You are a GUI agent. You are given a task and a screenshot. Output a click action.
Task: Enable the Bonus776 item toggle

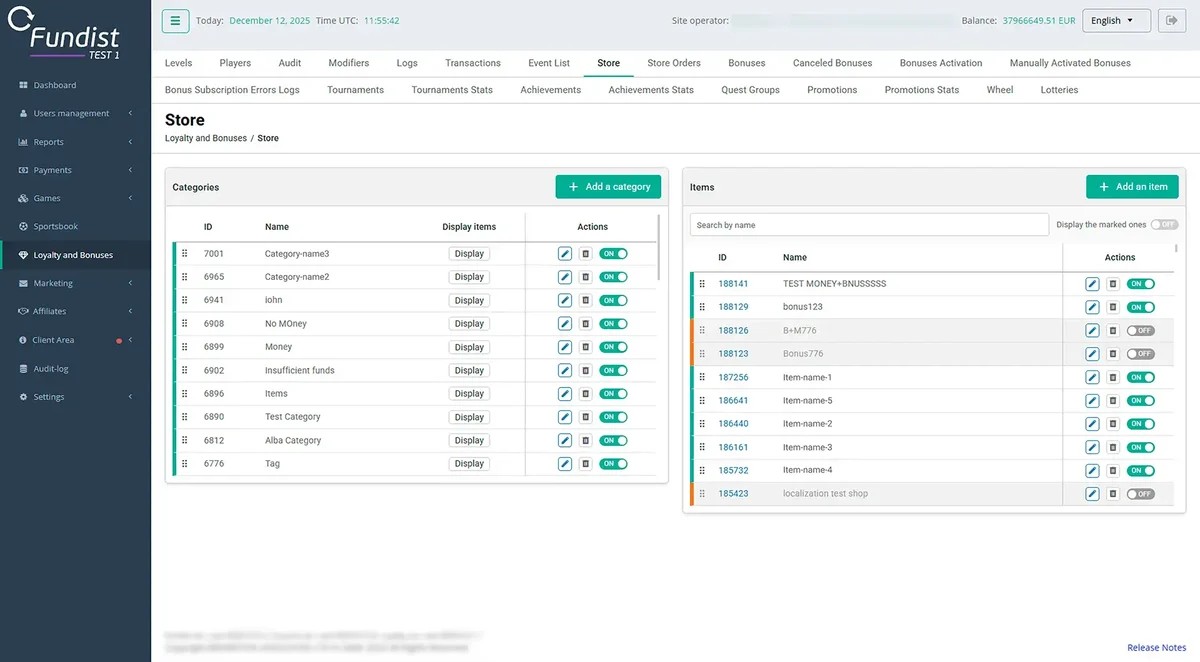click(1140, 354)
